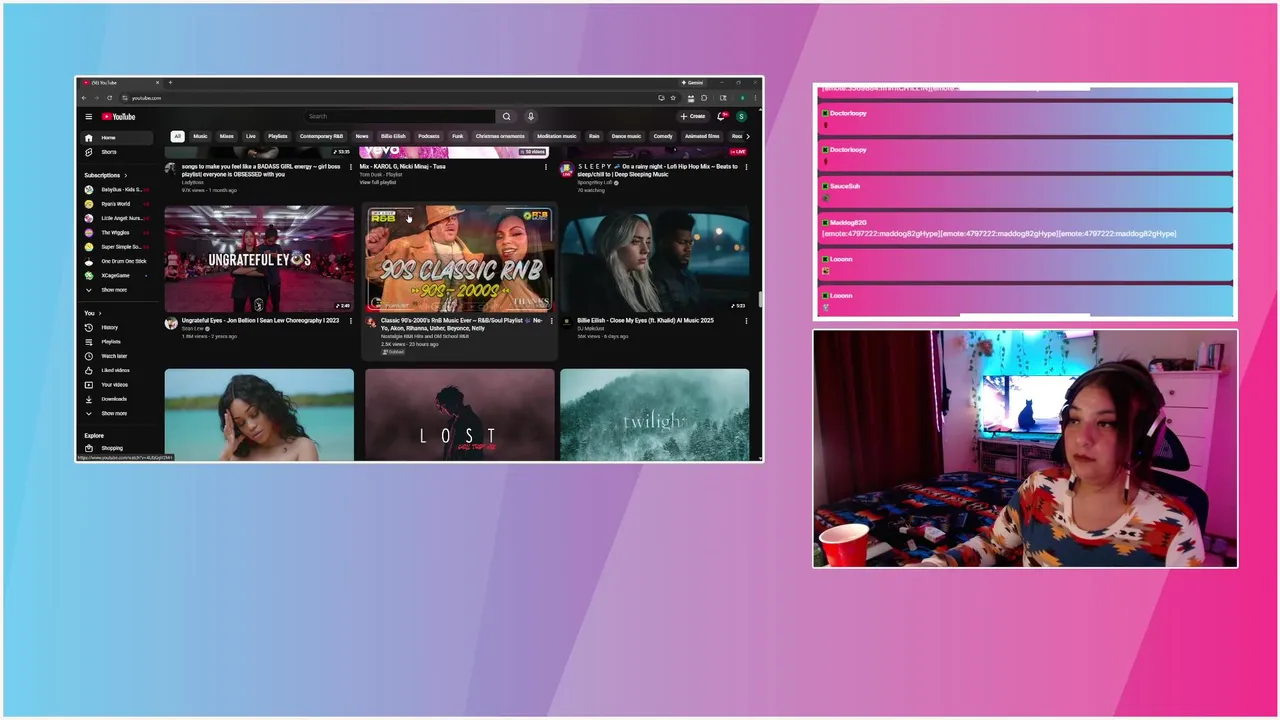Open three-dot menu for Billie Eilish video
1280x720 pixels.
746,321
